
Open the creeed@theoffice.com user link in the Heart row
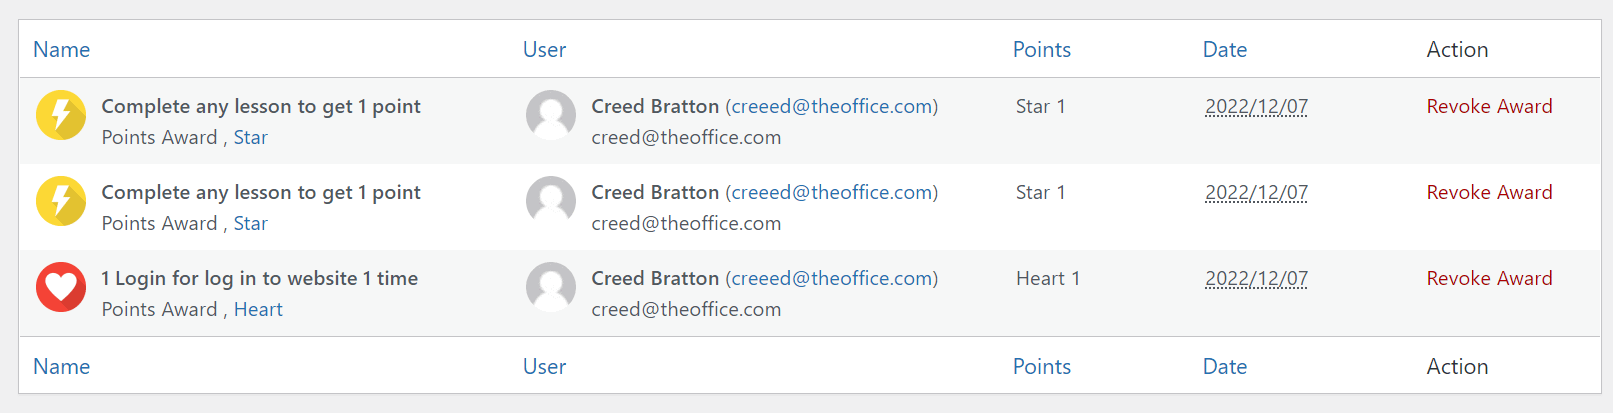click(832, 279)
